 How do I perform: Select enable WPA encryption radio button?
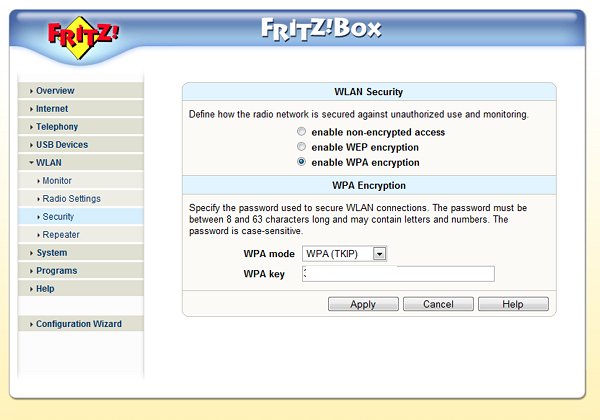[x=302, y=162]
